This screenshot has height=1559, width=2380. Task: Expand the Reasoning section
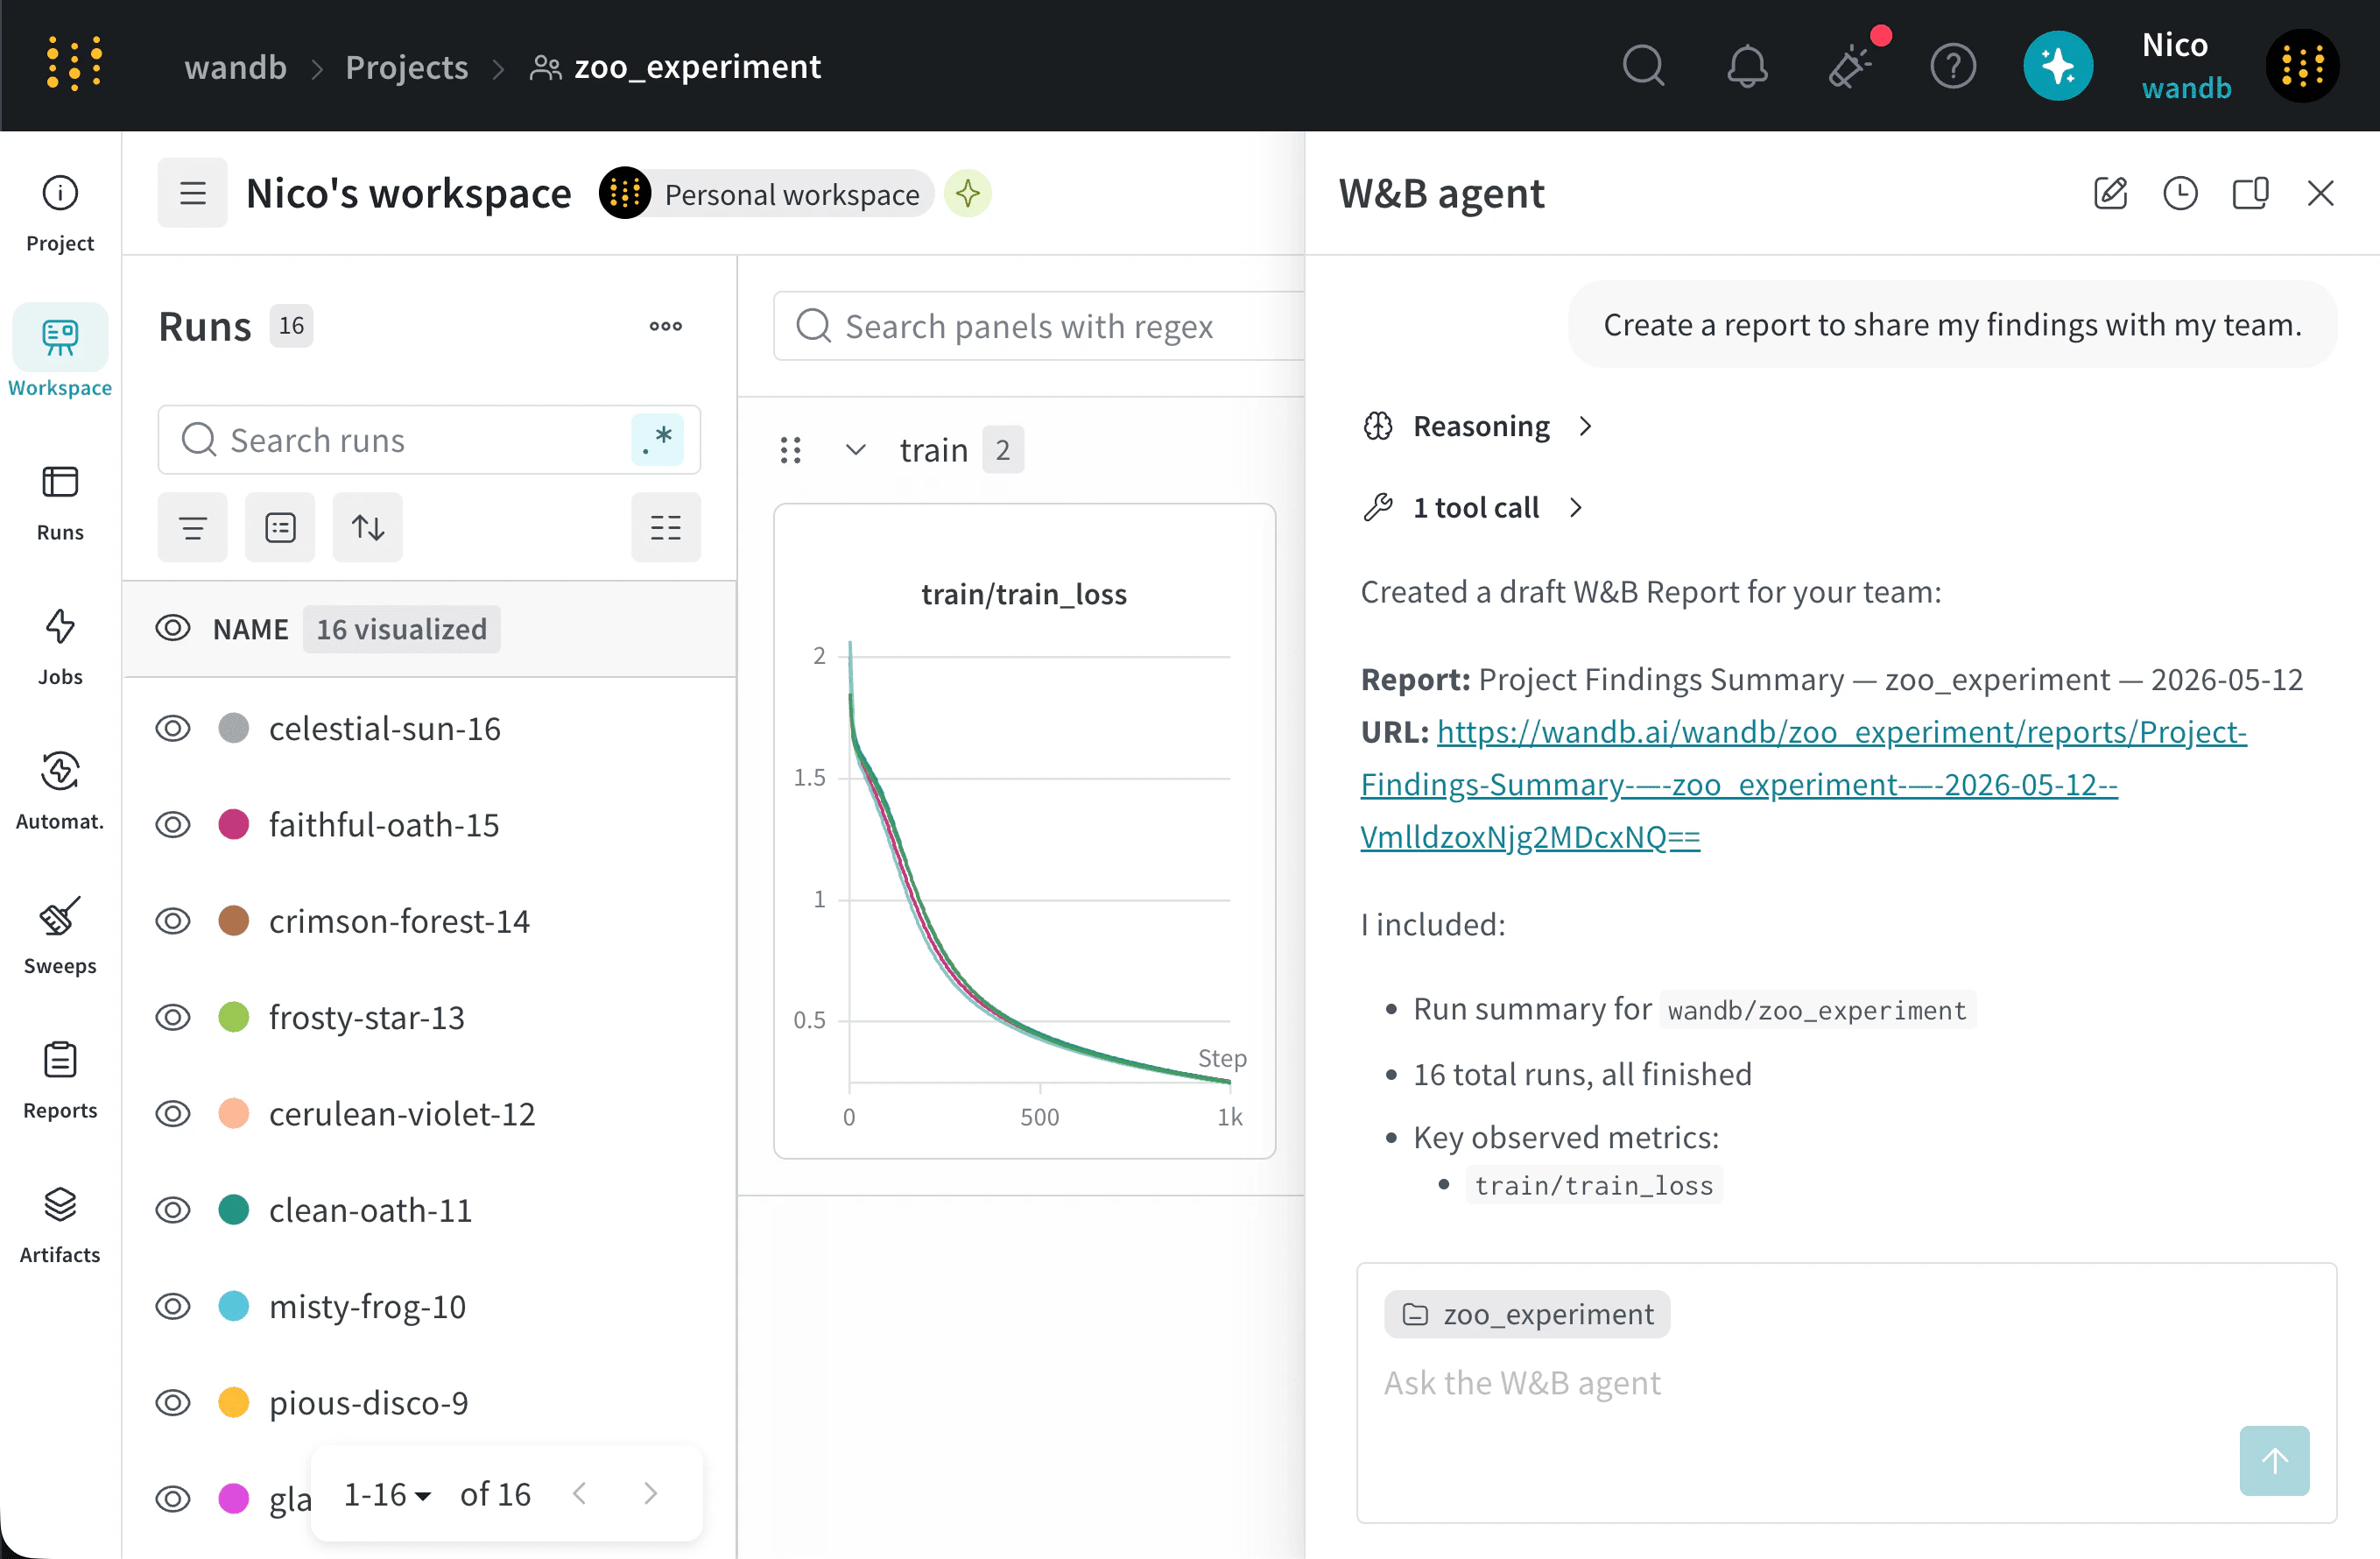pyautogui.click(x=1479, y=426)
